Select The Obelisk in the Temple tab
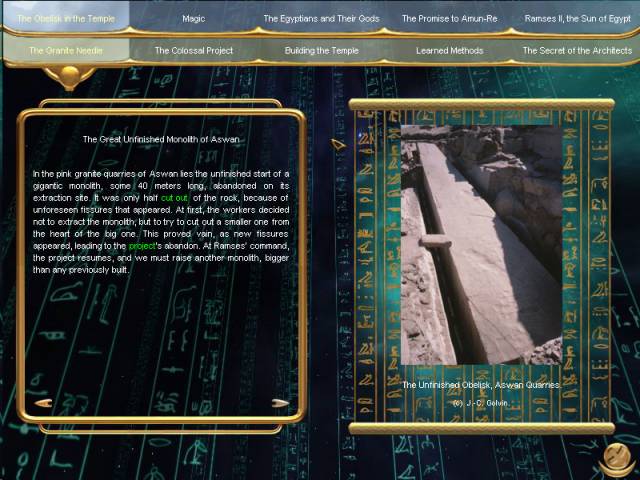Image resolution: width=640 pixels, height=480 pixels. point(65,18)
